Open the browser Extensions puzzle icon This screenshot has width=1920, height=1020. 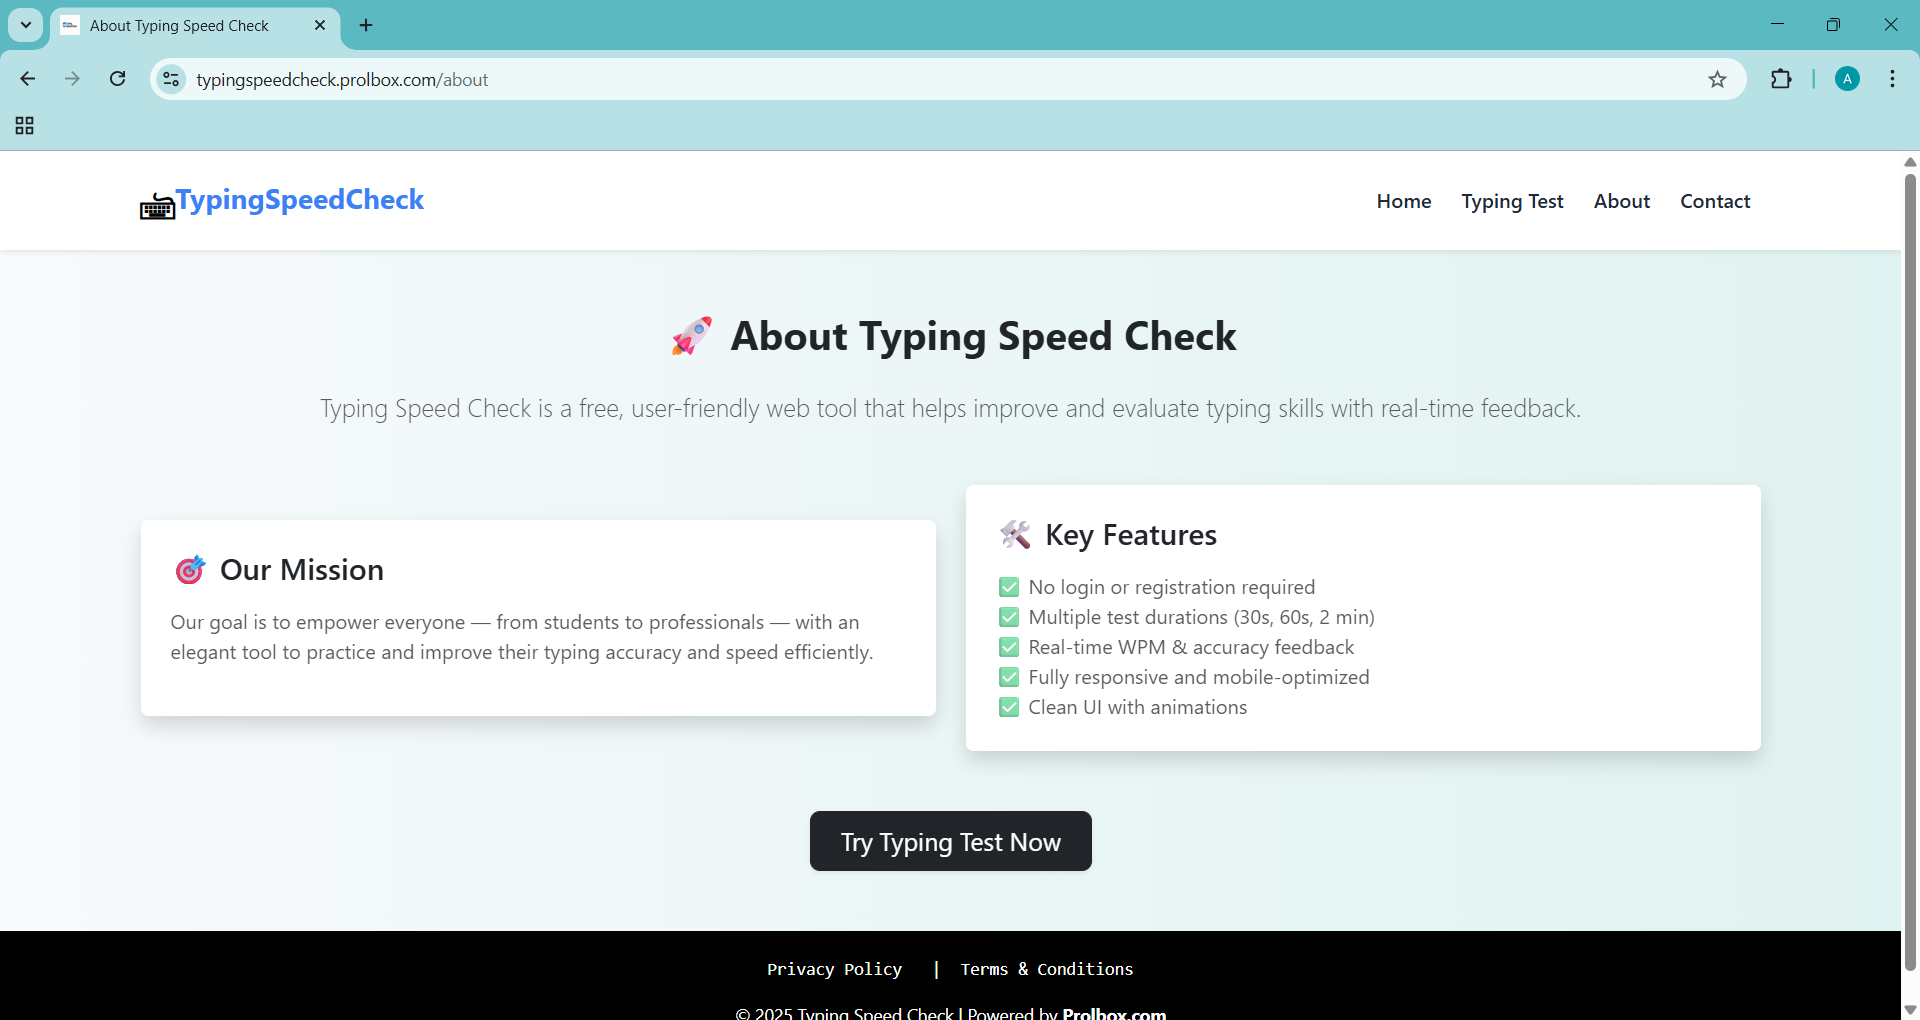pyautogui.click(x=1781, y=79)
